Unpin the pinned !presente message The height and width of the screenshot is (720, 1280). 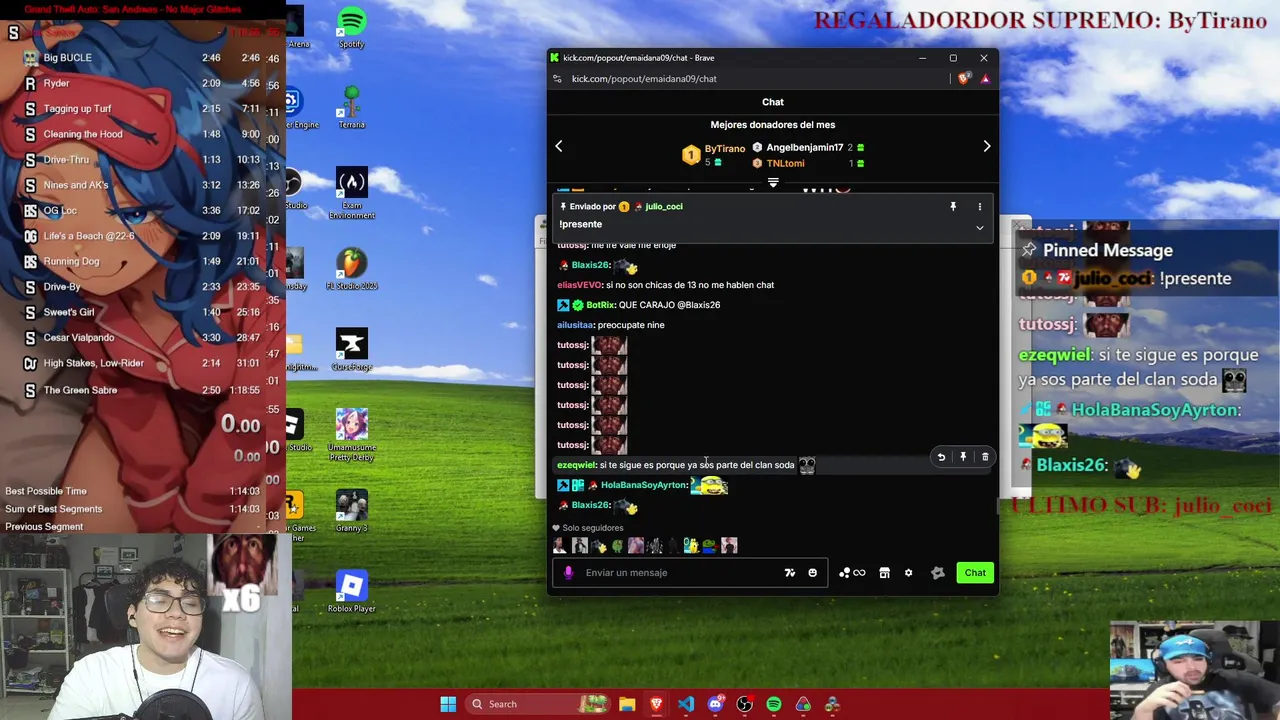click(x=953, y=207)
